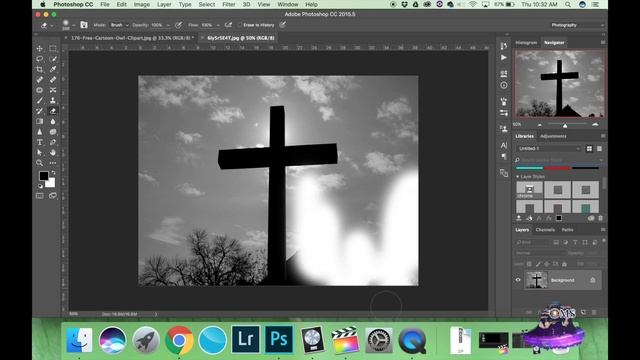Open the Opacity slider arrow

coord(168,25)
